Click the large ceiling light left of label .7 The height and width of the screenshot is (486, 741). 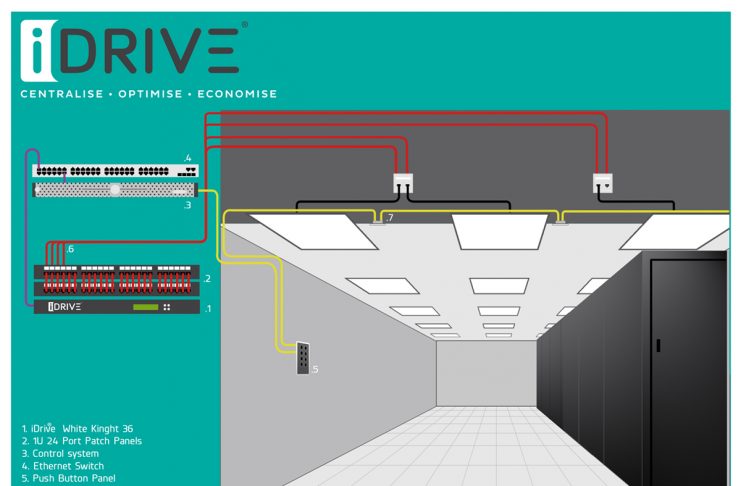tap(314, 232)
